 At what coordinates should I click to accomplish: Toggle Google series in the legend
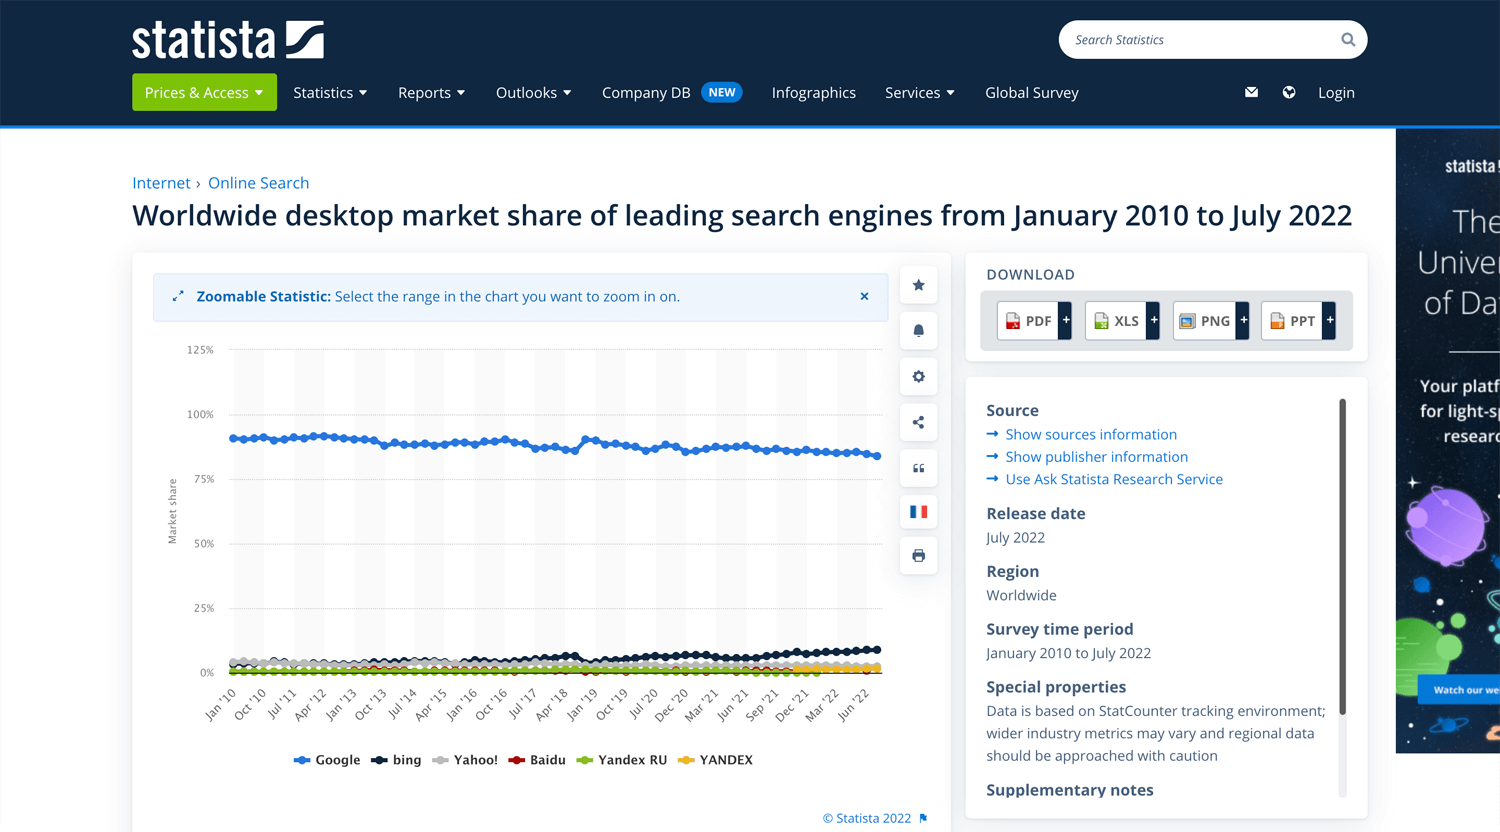point(327,760)
